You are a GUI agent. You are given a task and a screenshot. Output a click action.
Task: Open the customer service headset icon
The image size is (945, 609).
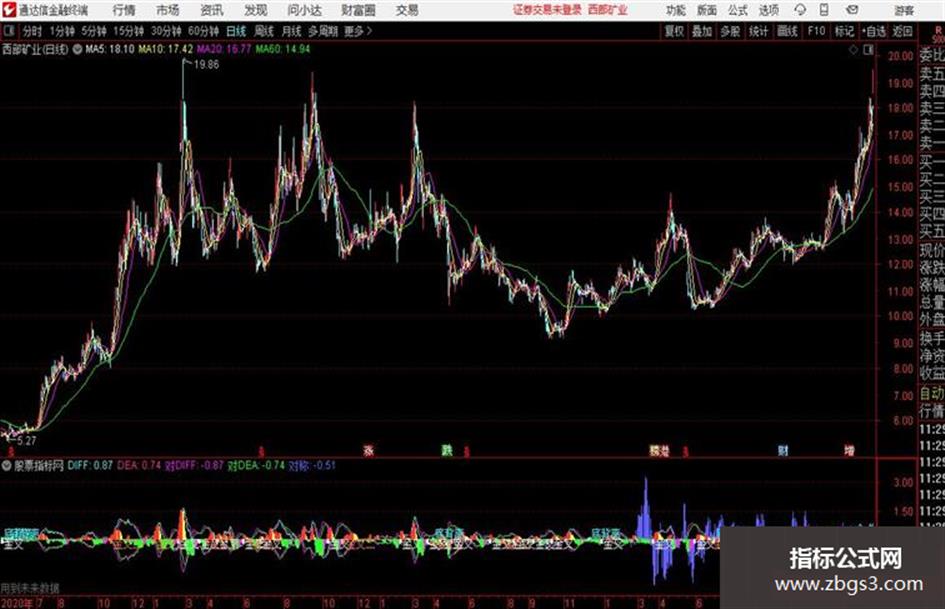800,10
